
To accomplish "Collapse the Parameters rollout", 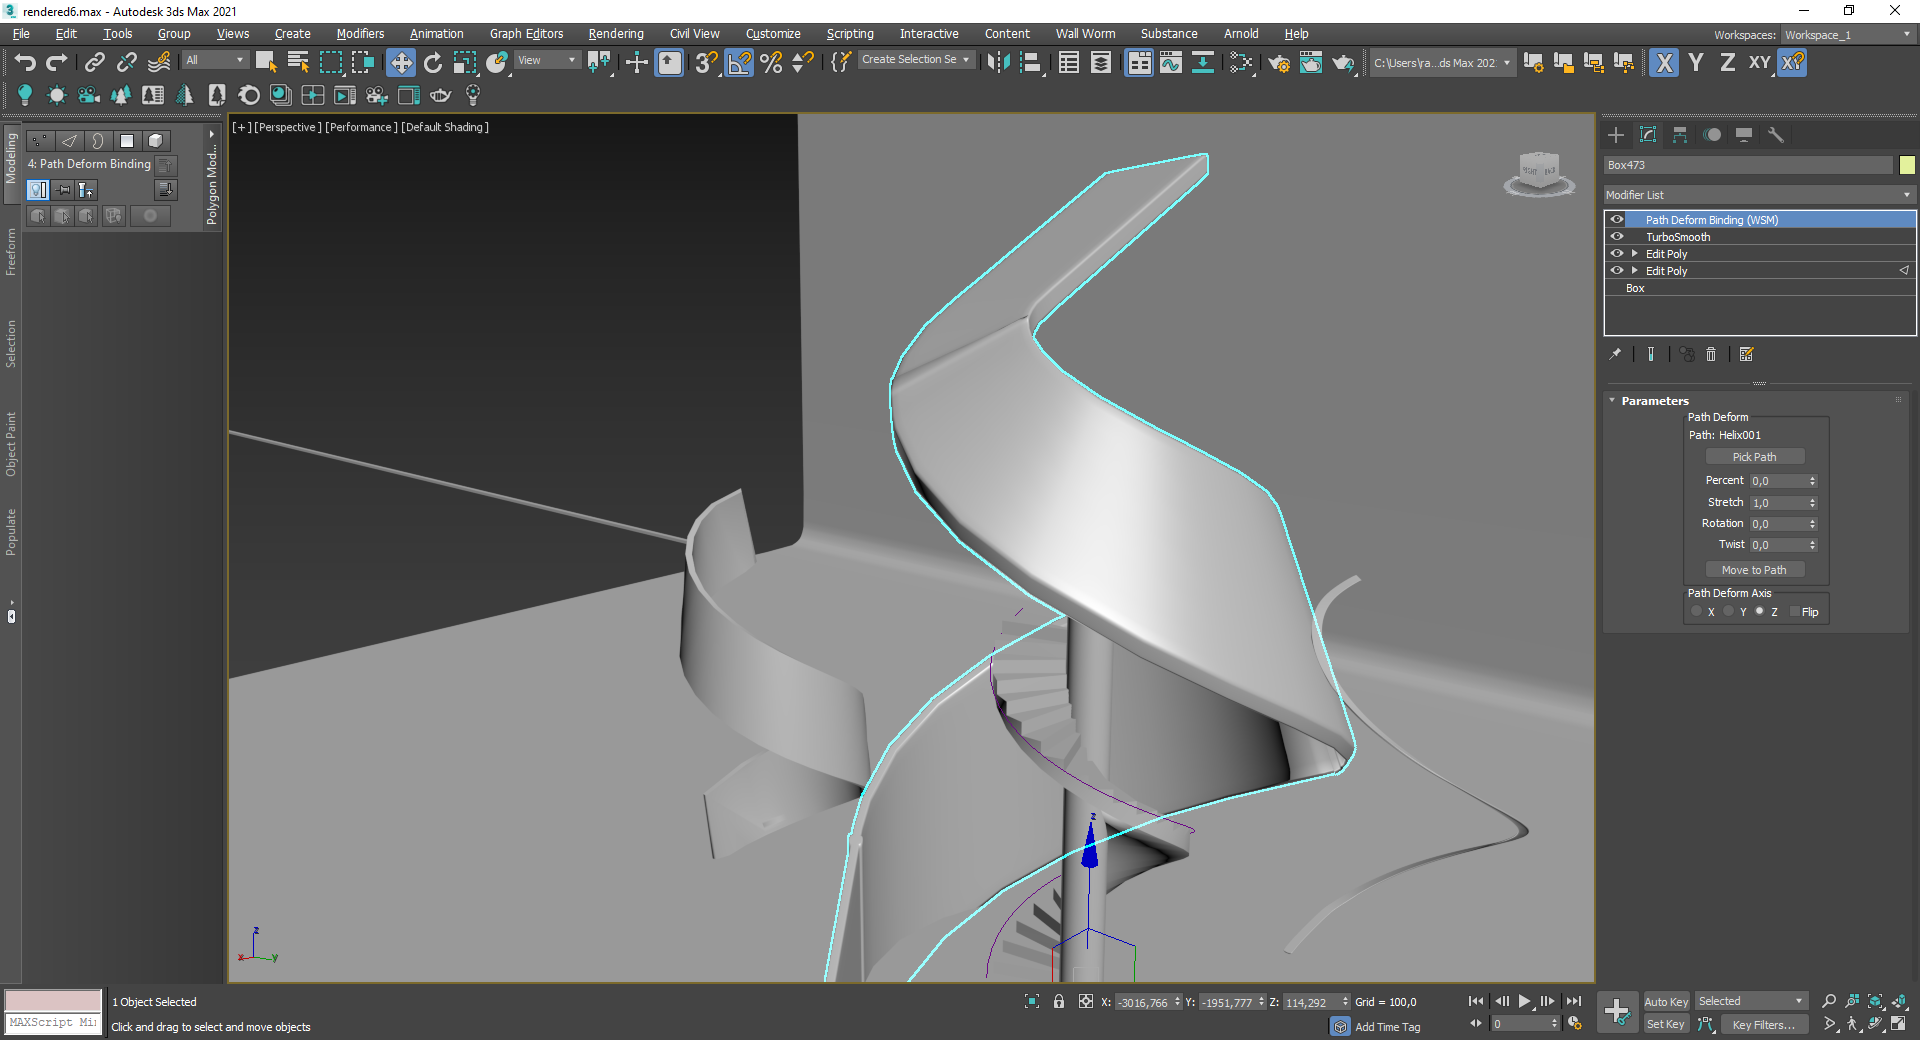I will (1612, 401).
